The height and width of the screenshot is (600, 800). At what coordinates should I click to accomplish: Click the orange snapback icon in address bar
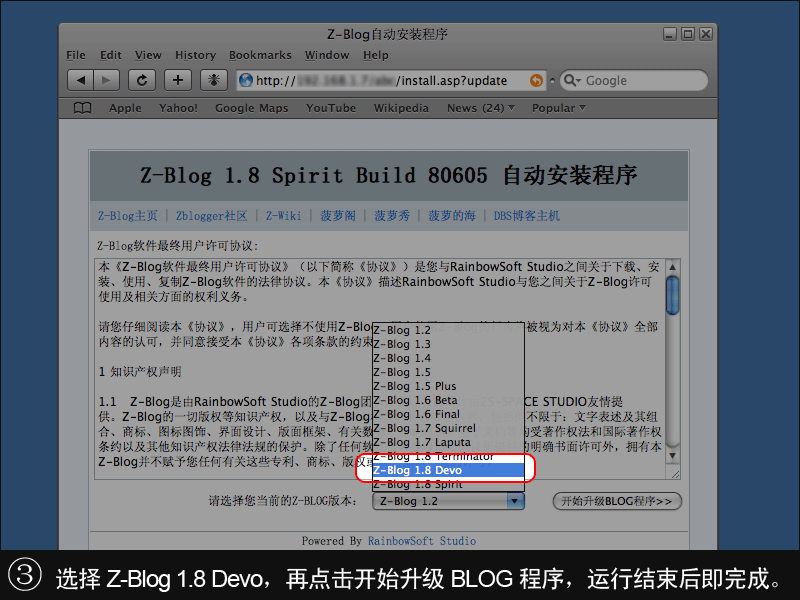point(536,80)
